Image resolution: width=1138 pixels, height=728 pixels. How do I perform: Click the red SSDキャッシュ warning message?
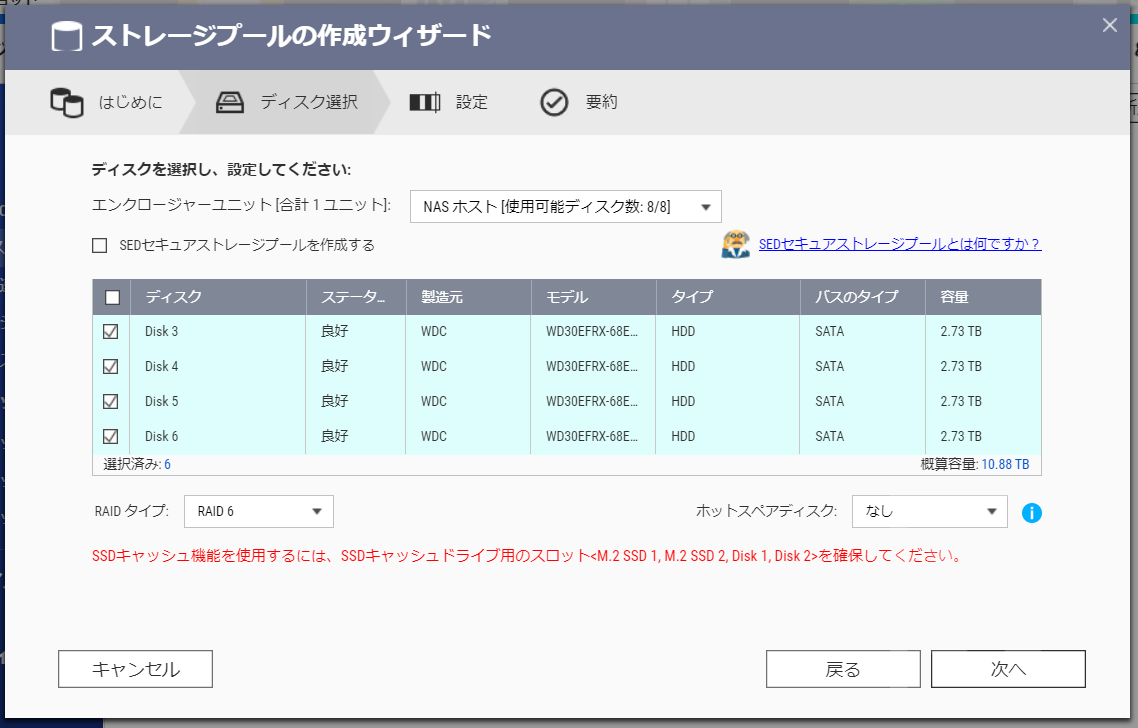tap(528, 556)
